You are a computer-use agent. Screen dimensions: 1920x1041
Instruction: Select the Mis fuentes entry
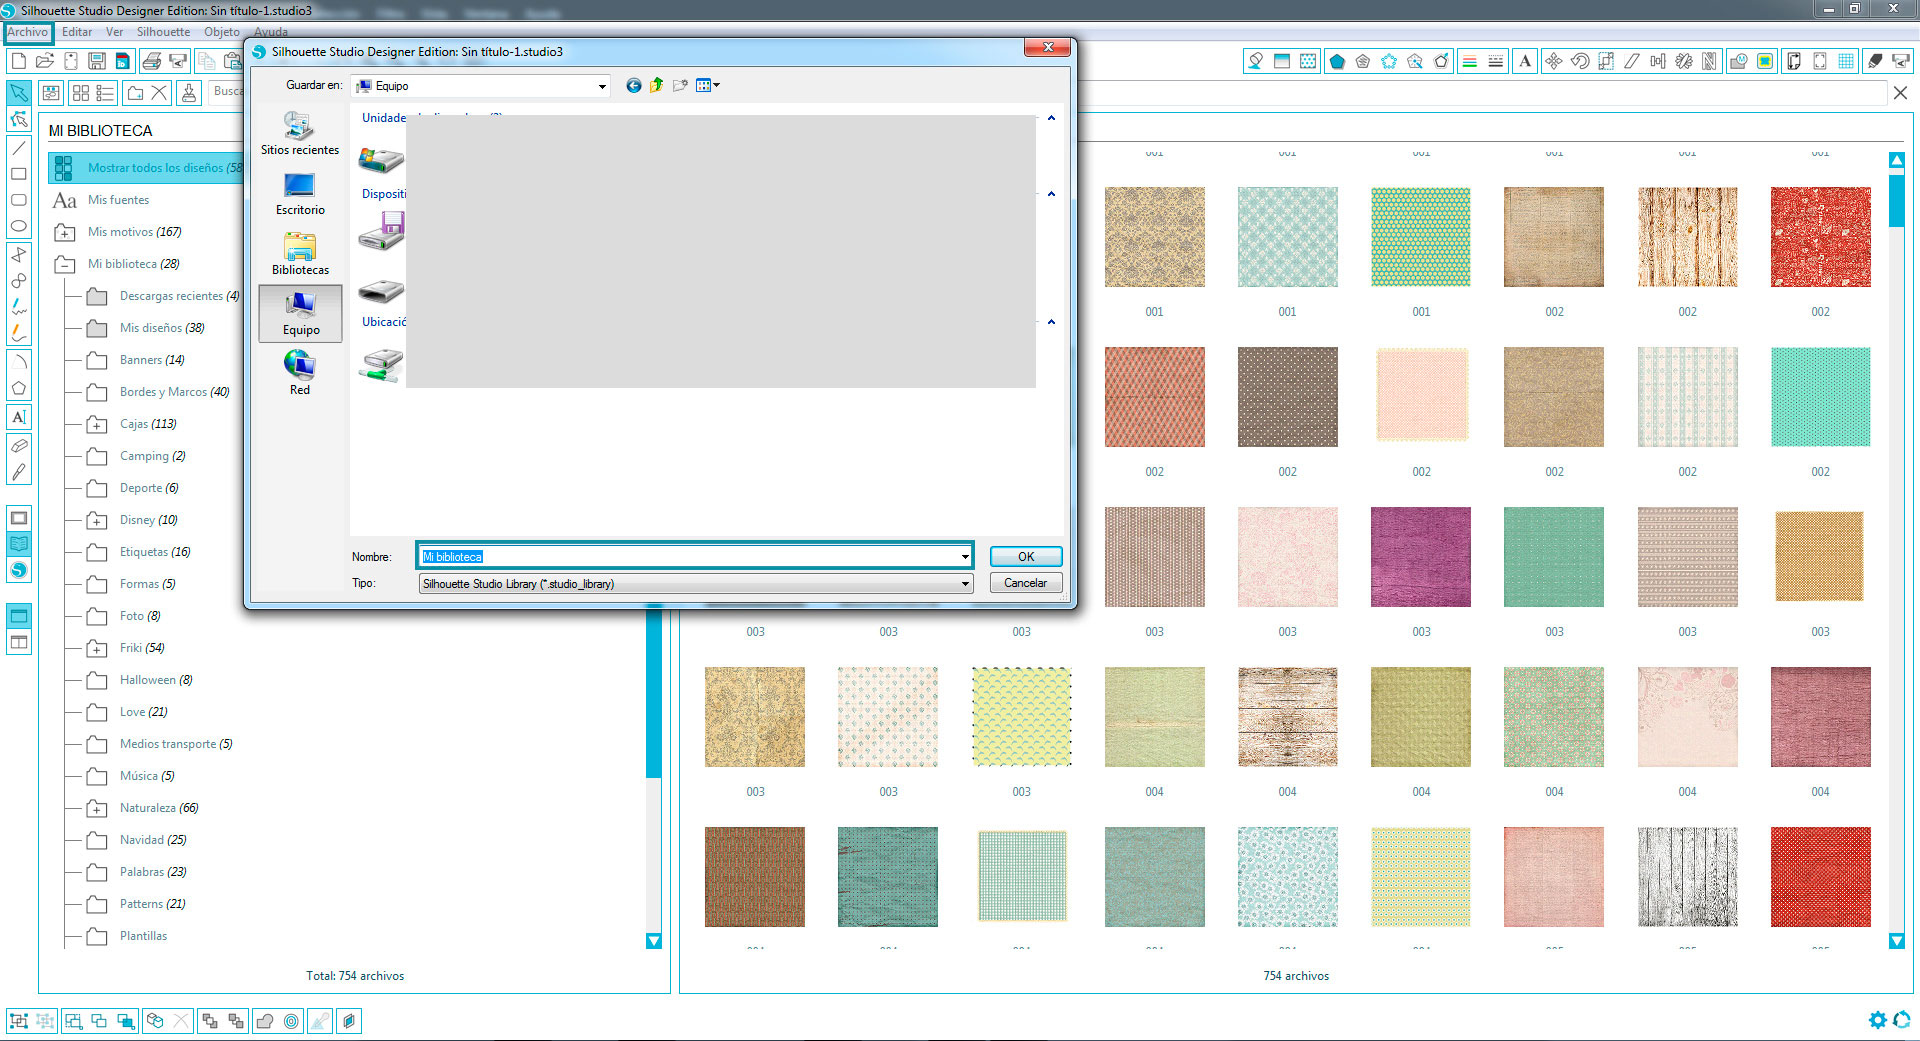[x=118, y=200]
